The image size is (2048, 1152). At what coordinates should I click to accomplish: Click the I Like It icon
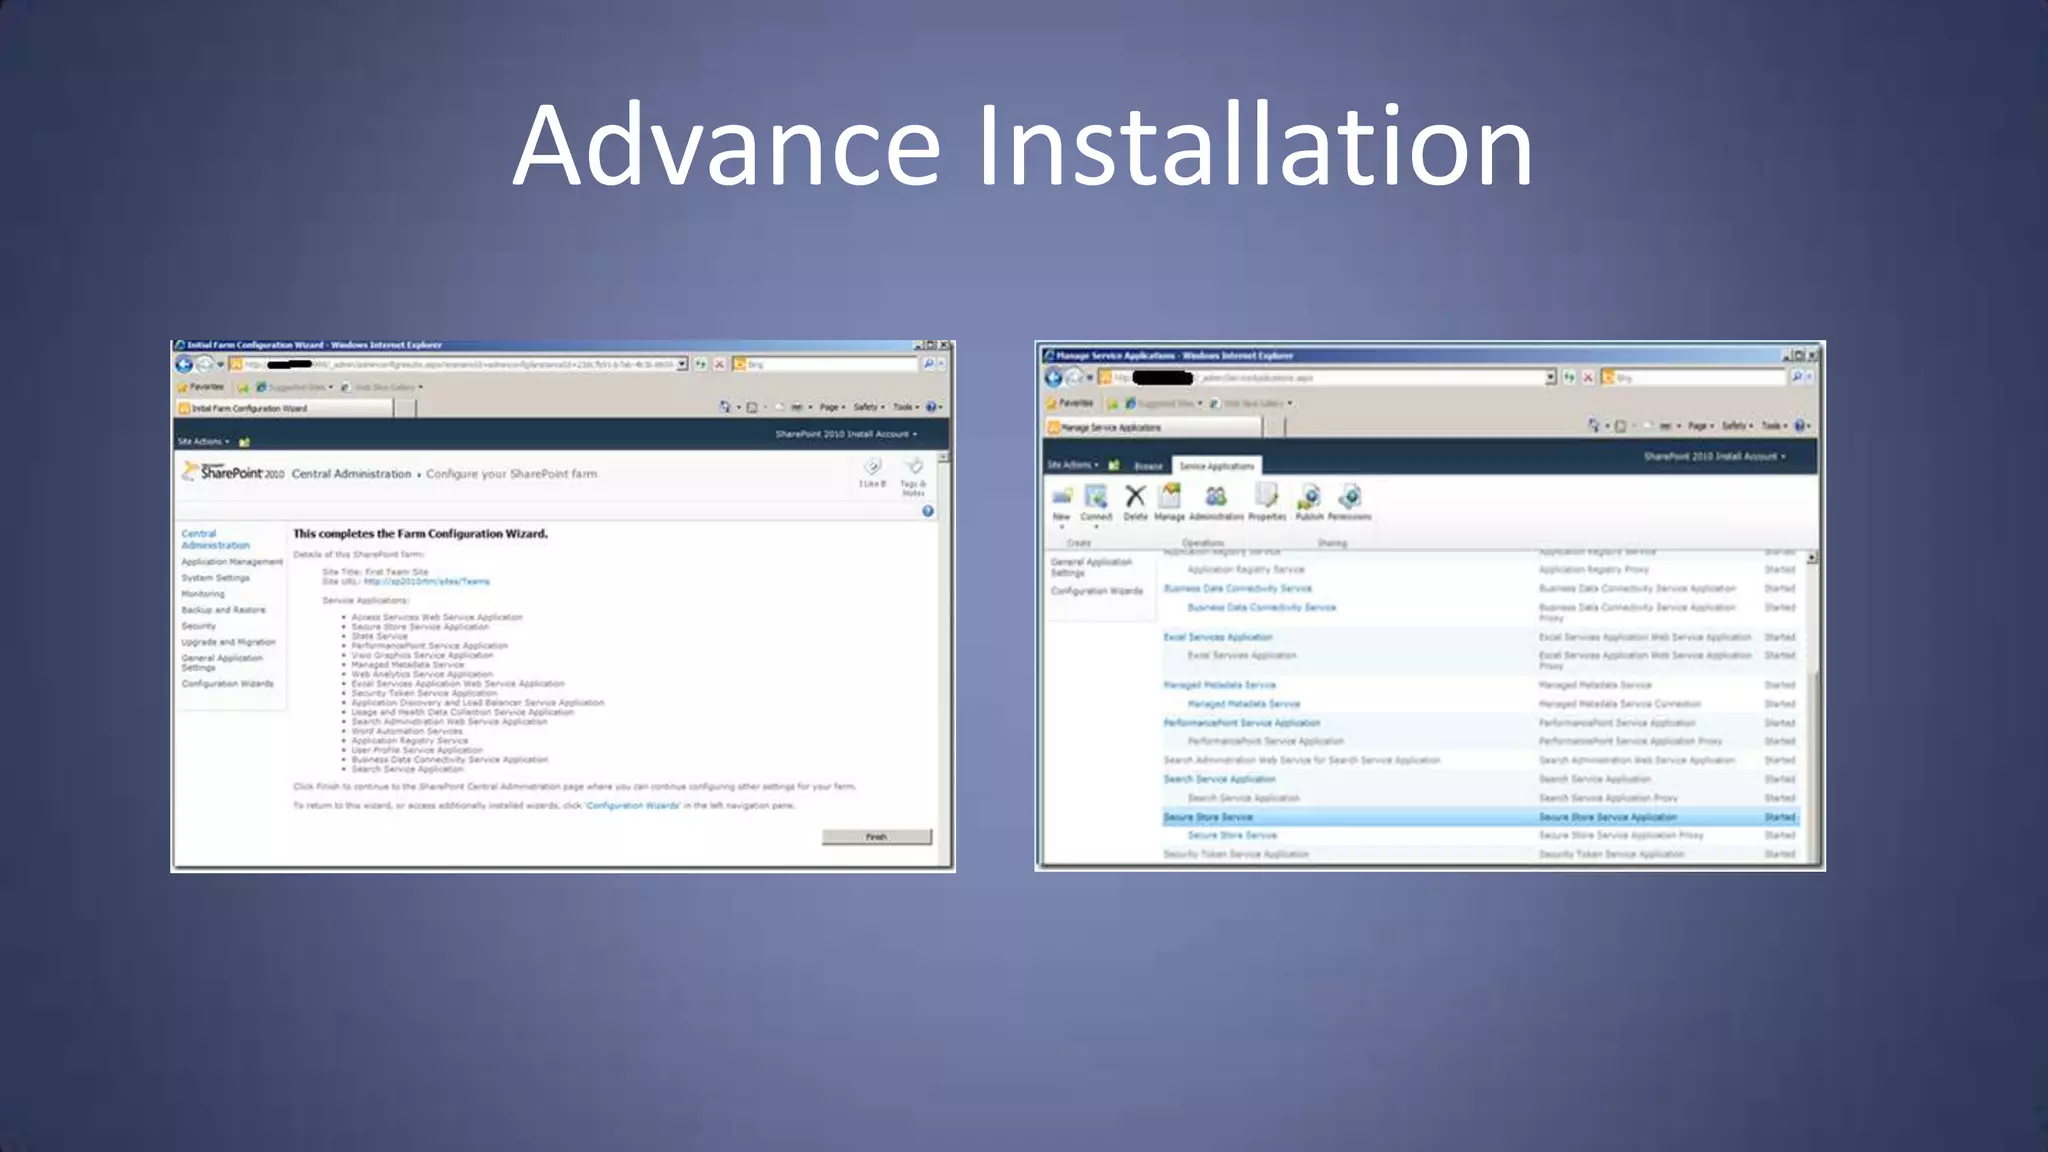(x=872, y=467)
